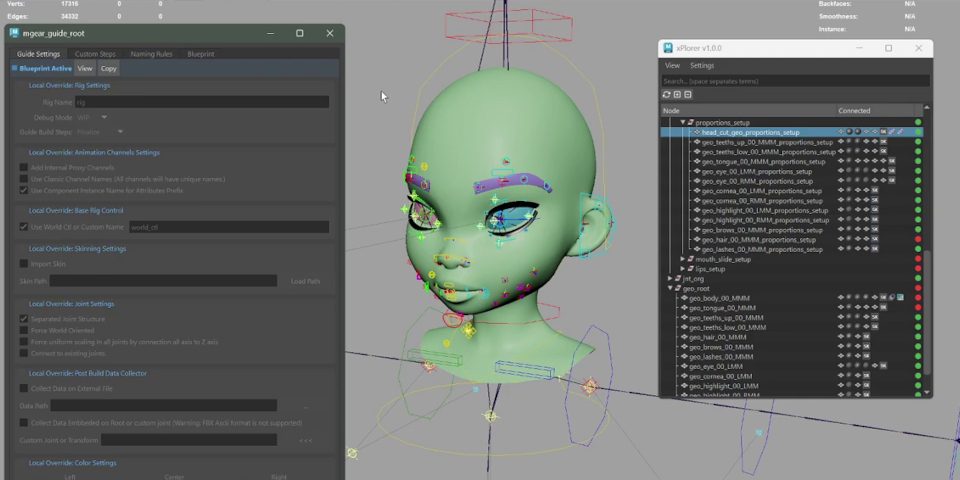
Task: Click the xPlorer refresh icon
Action: click(x=667, y=95)
